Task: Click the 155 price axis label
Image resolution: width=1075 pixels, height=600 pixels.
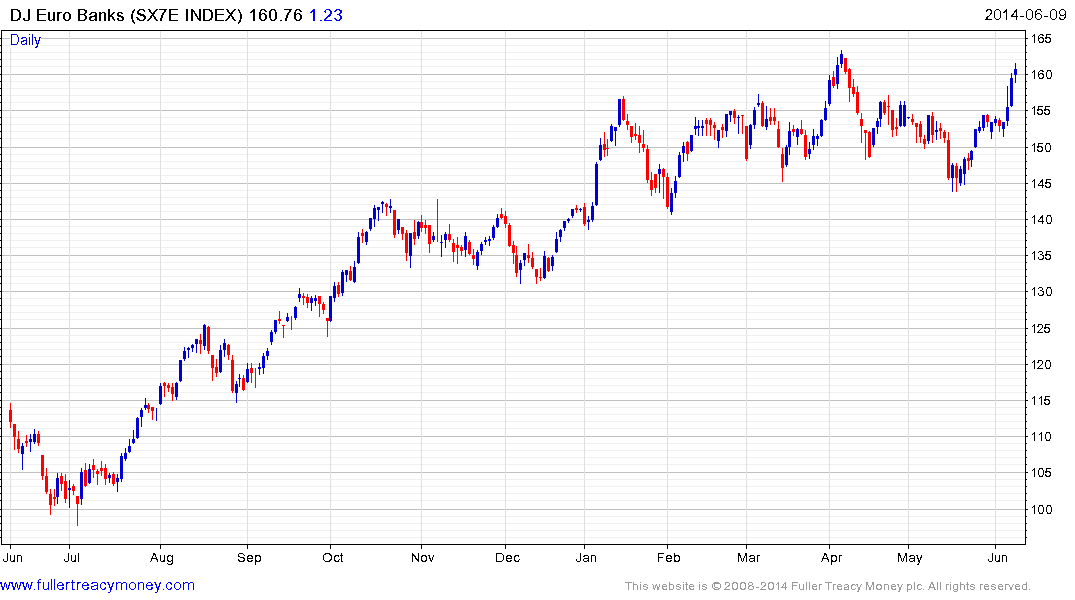Action: pos(1041,111)
